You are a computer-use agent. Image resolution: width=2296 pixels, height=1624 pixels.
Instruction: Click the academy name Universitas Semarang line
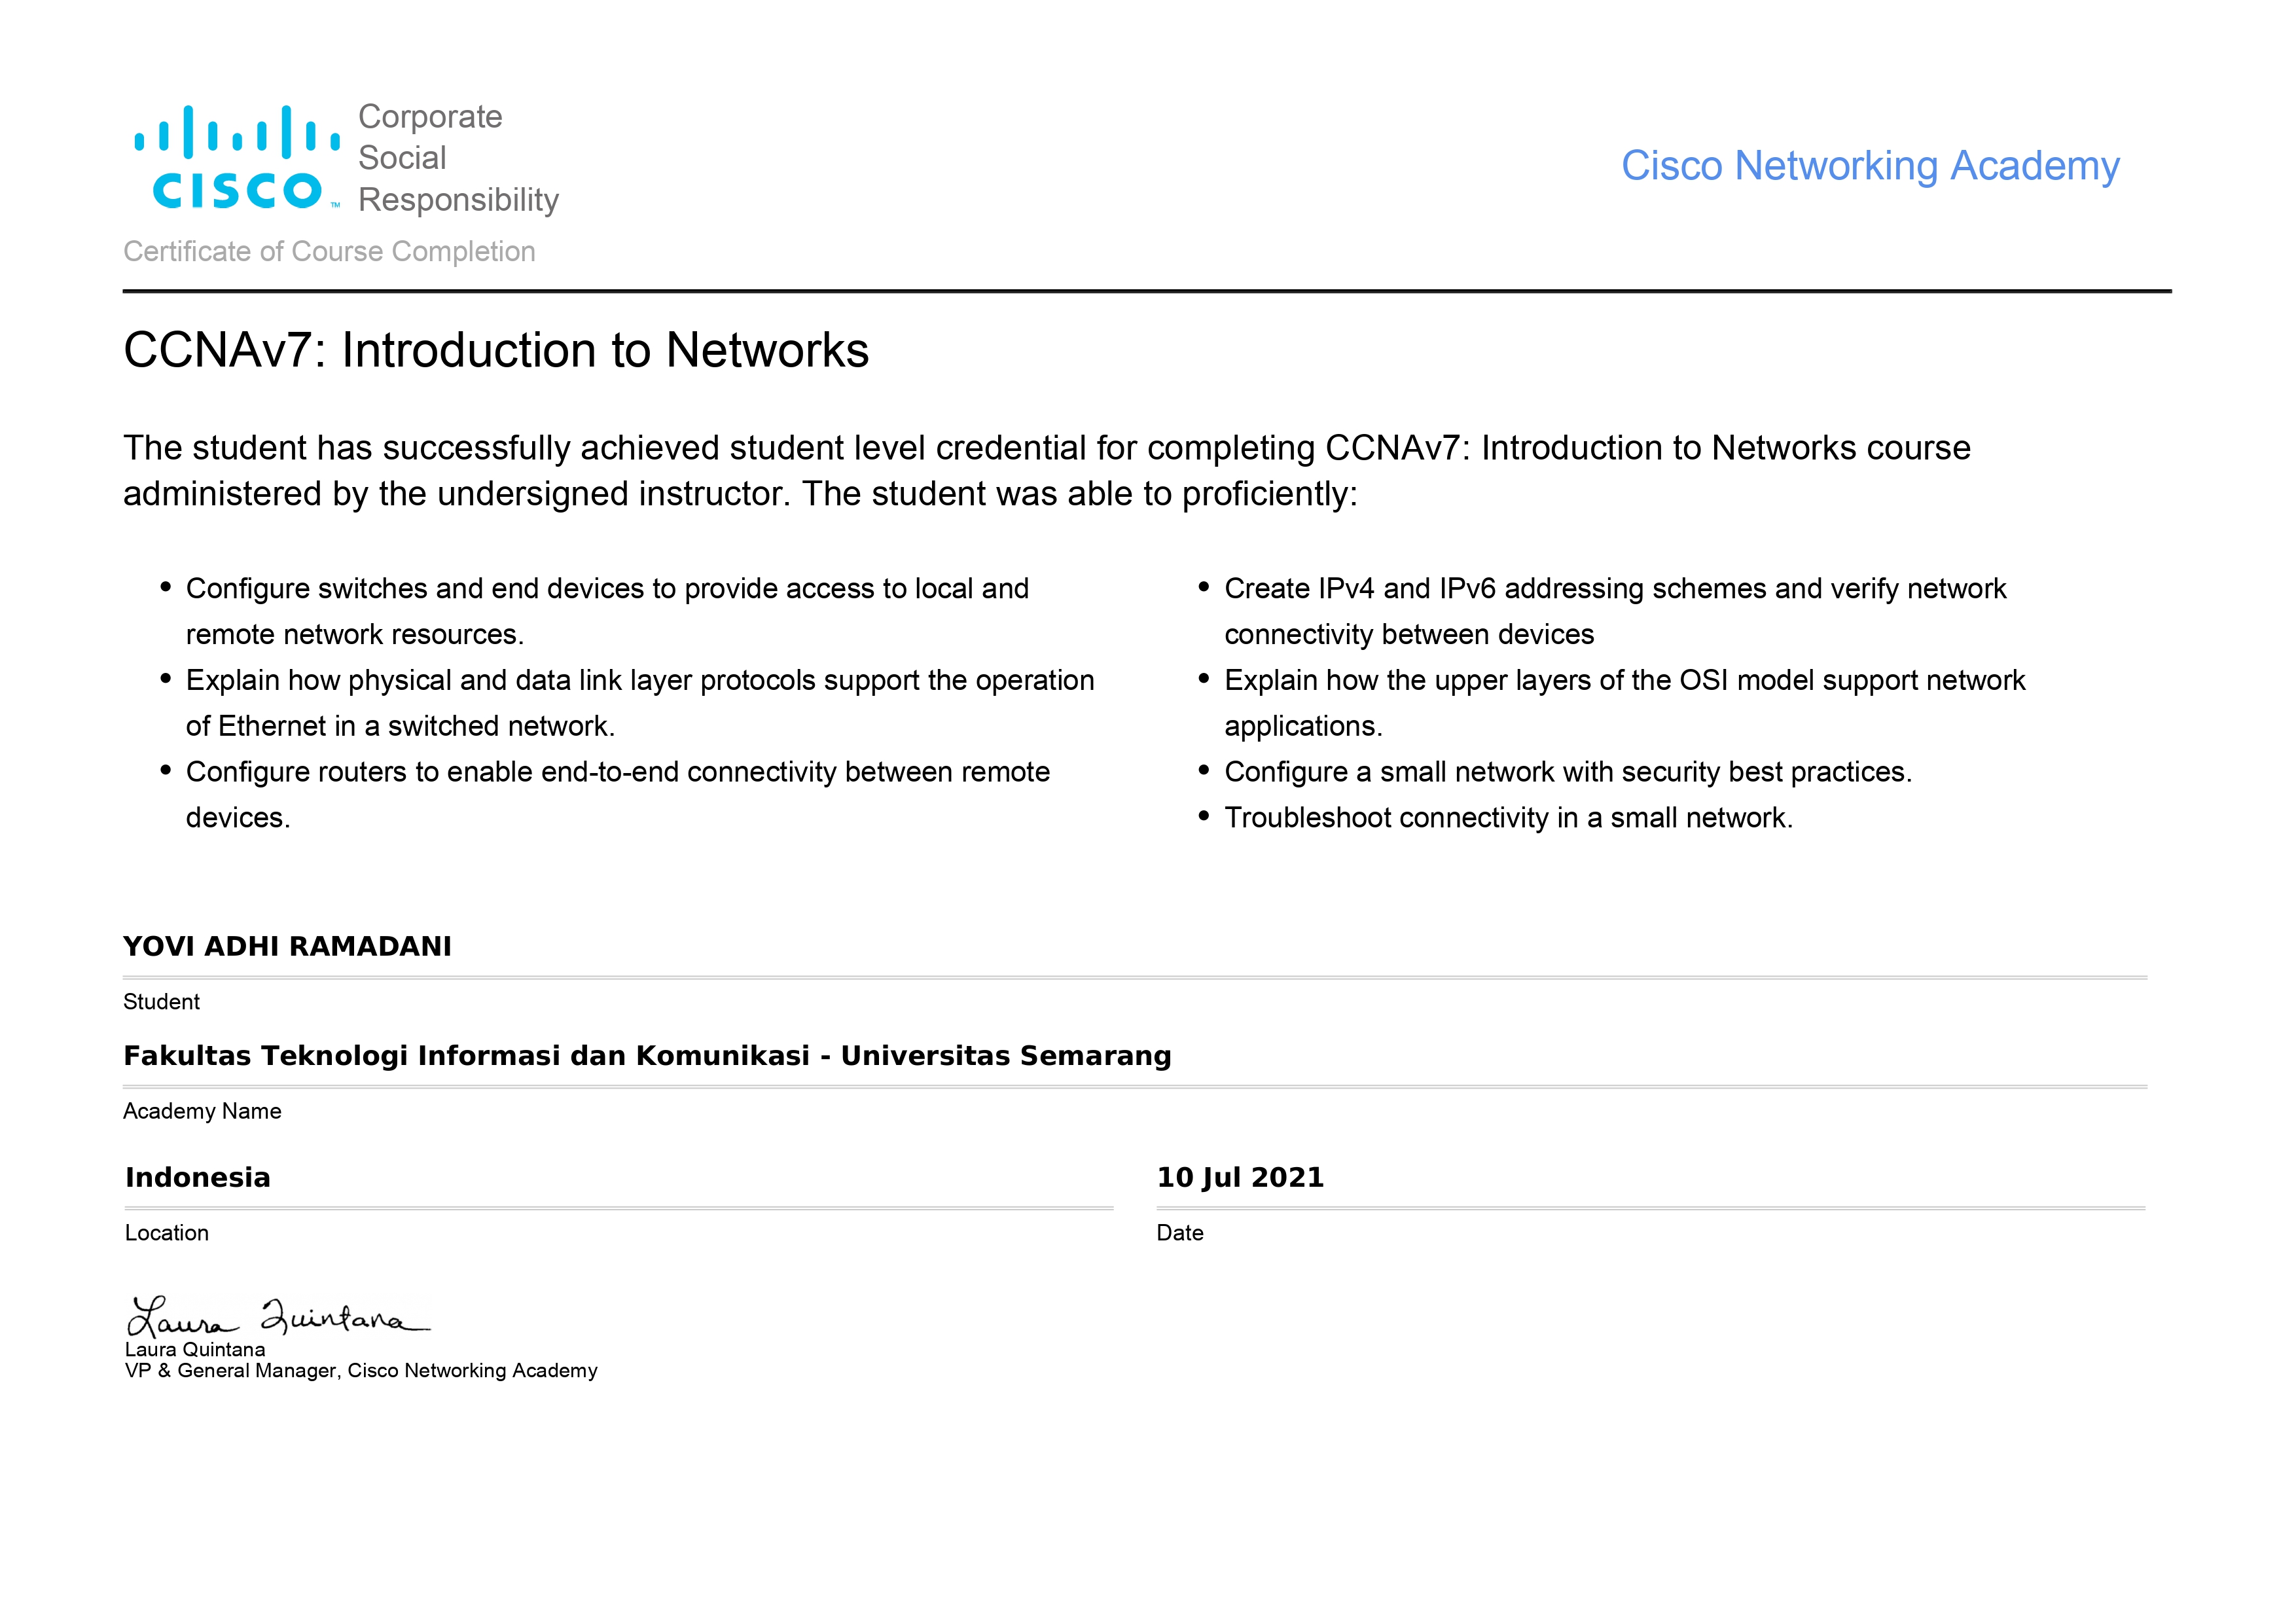pyautogui.click(x=647, y=1056)
